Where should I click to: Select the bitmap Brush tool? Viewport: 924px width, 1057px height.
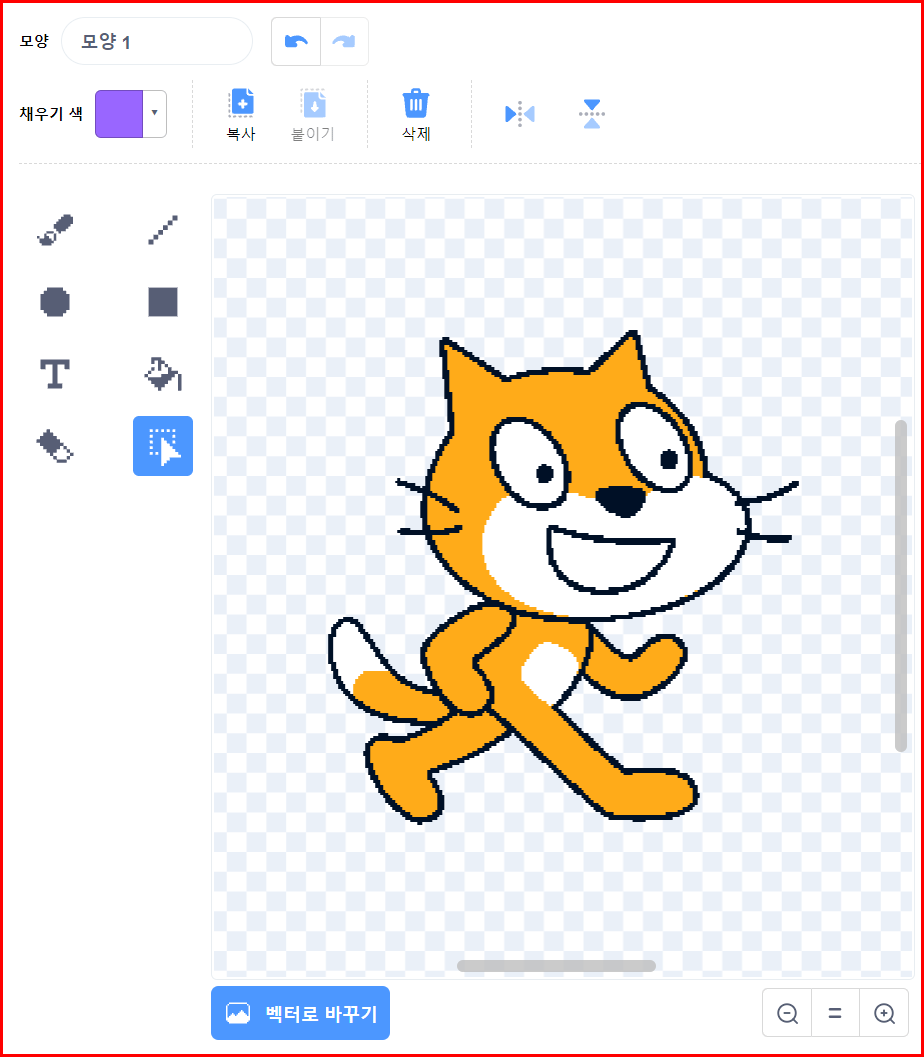[x=55, y=230]
